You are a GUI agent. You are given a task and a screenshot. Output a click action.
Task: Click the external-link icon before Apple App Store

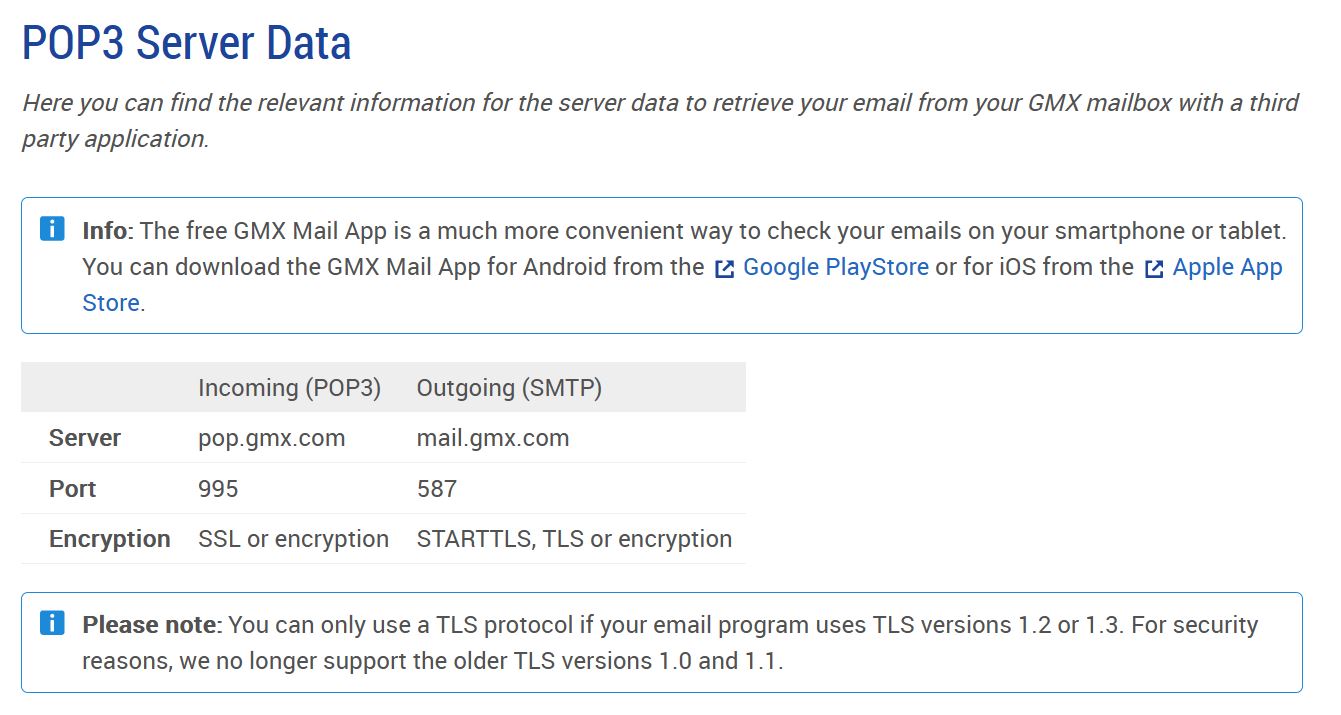[1154, 268]
